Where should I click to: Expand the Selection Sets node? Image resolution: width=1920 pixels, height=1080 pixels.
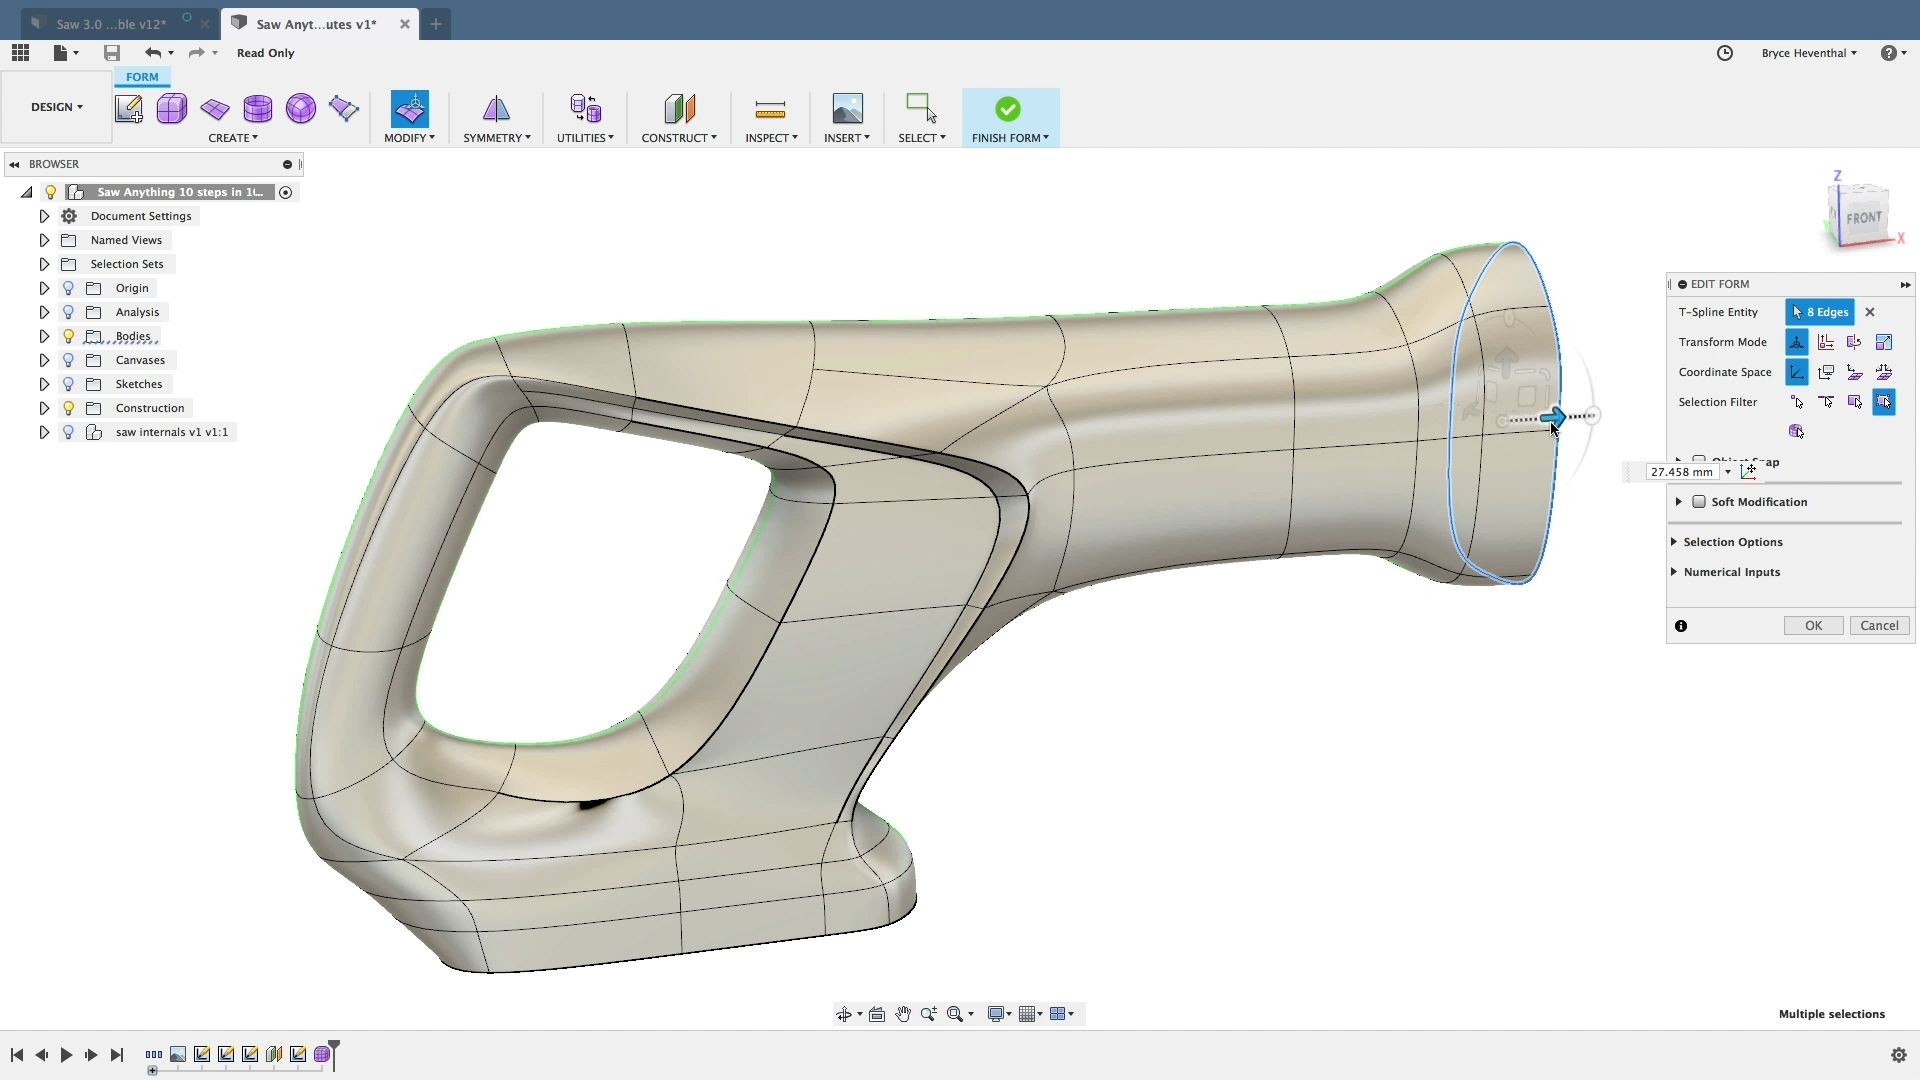pyautogui.click(x=44, y=264)
